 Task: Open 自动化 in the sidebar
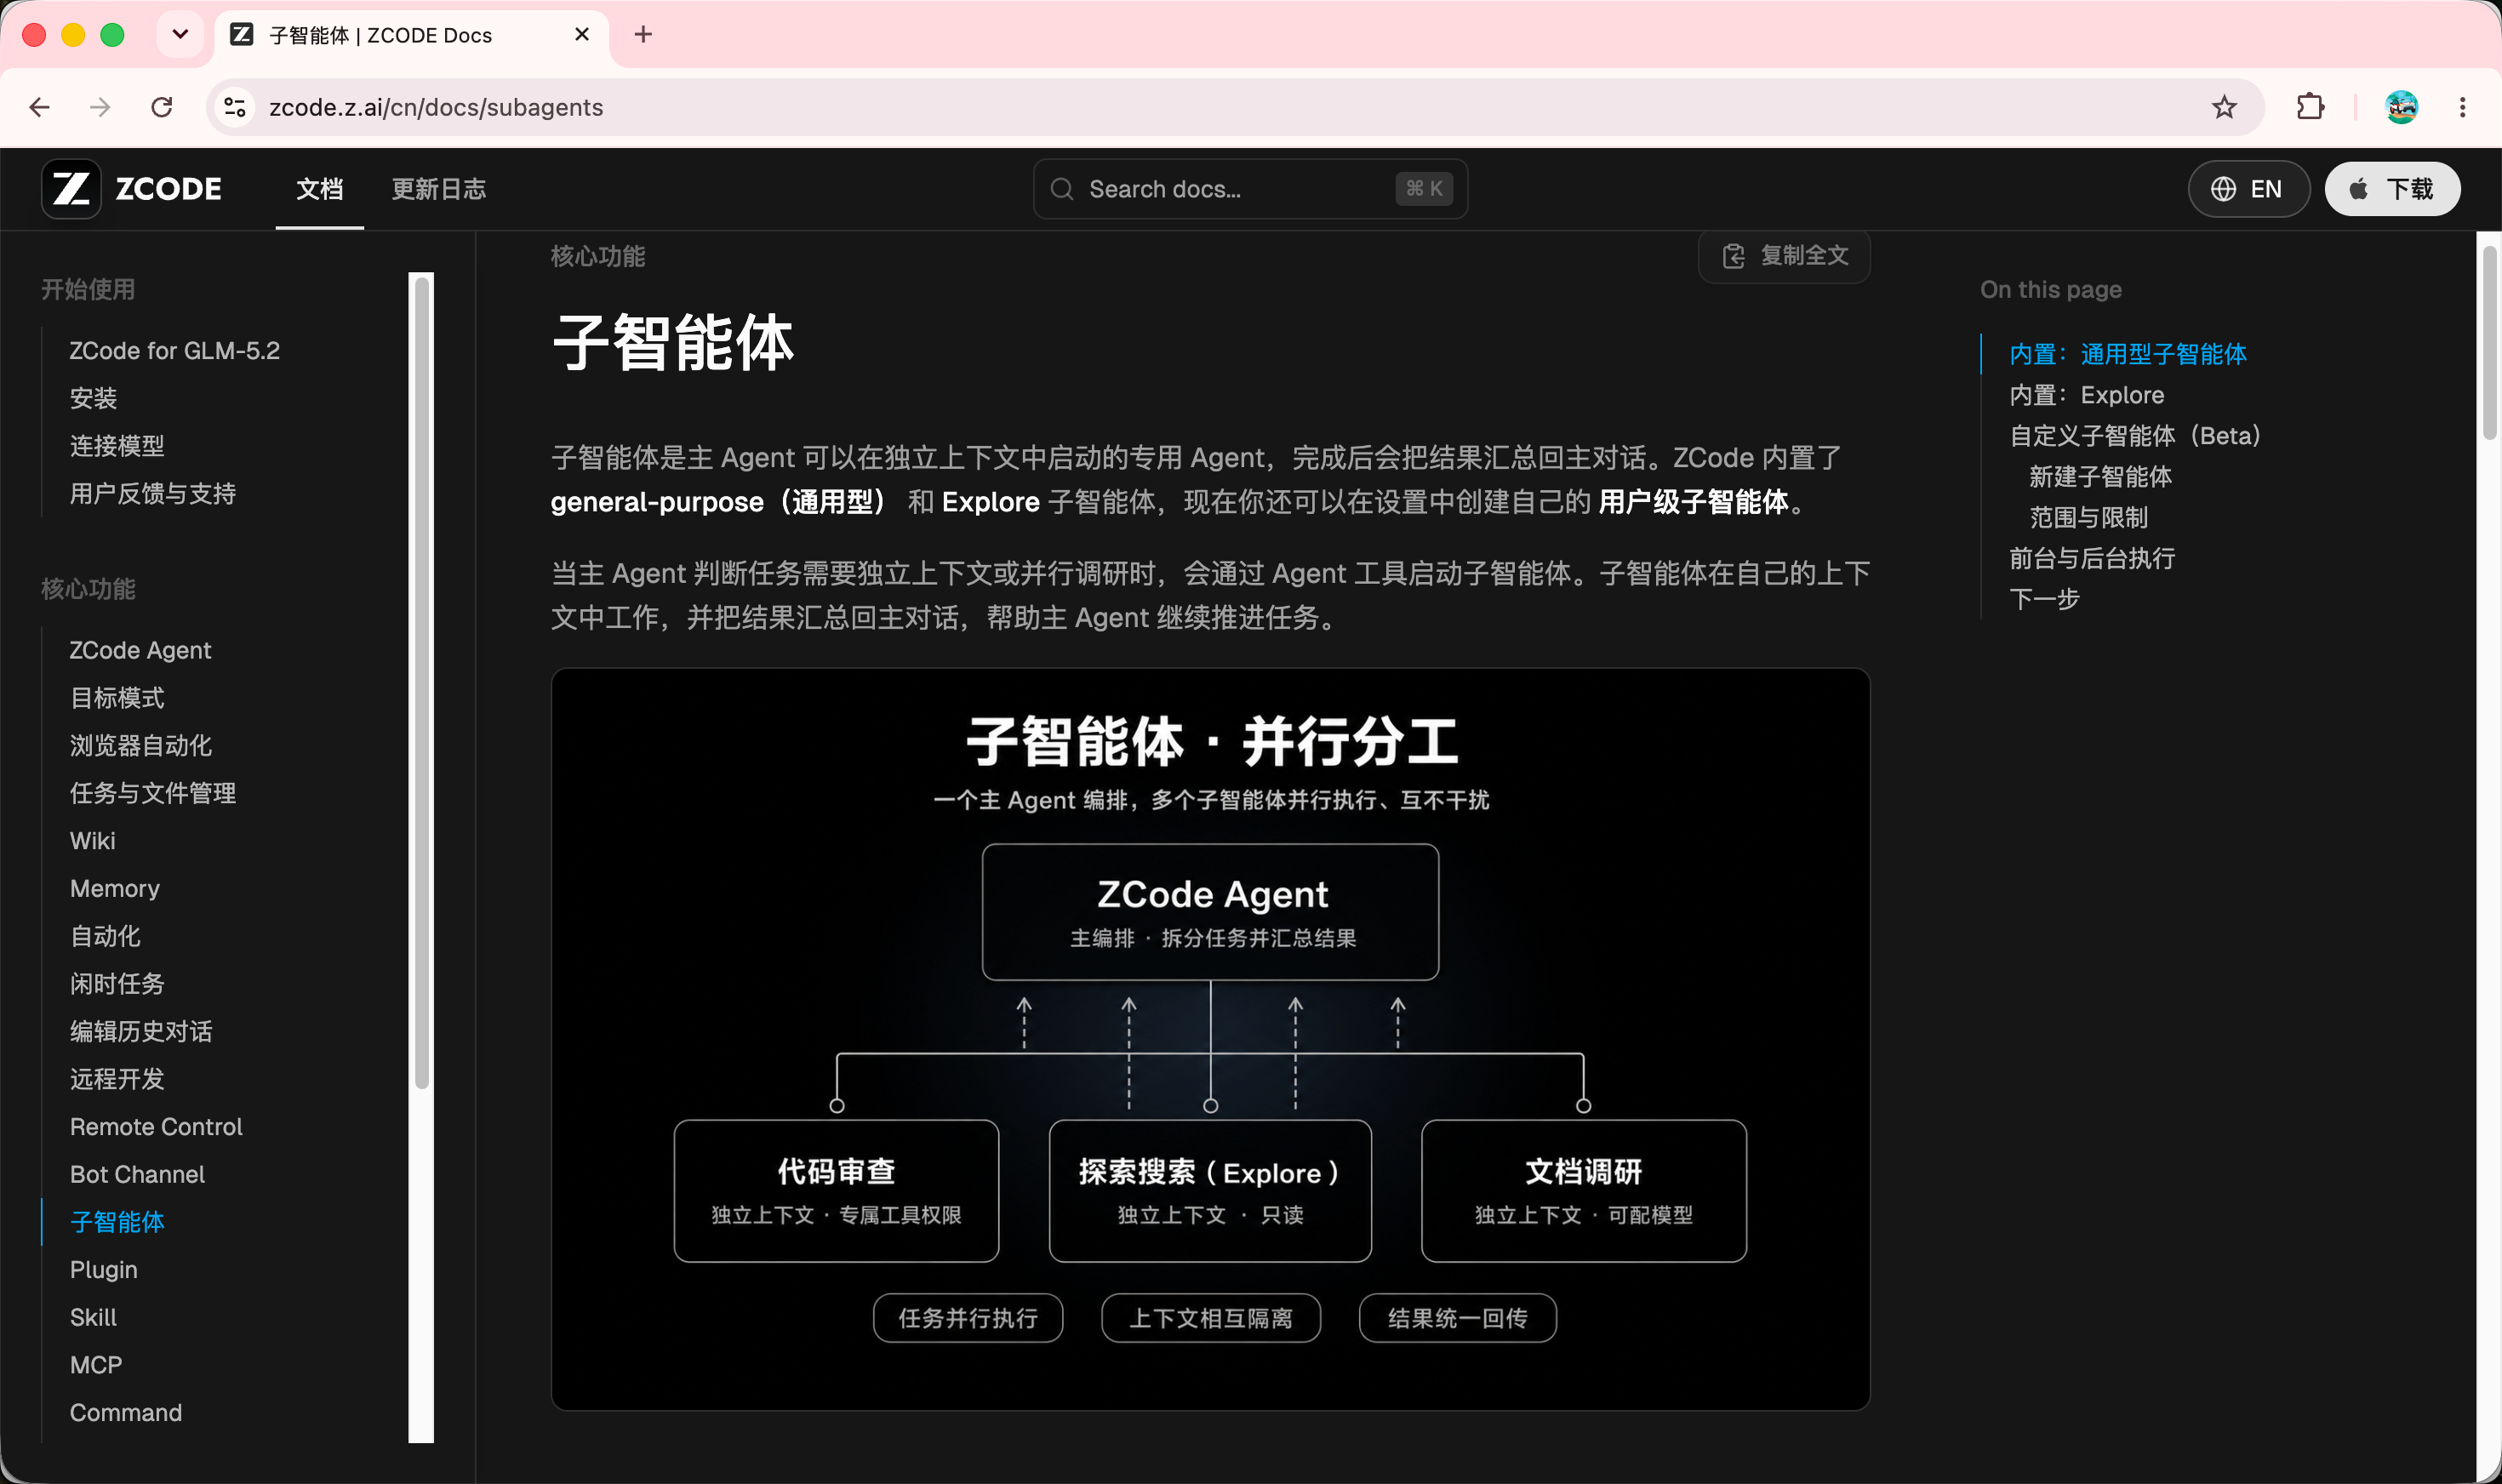tap(105, 936)
